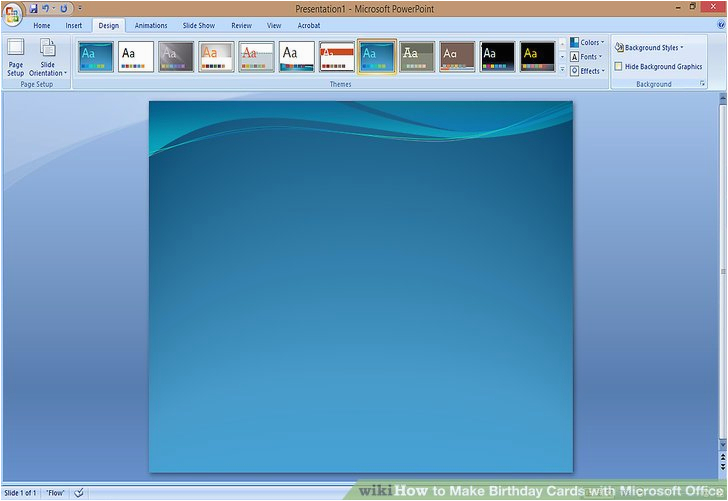
Task: Switch to the Insert tab
Action: (74, 26)
